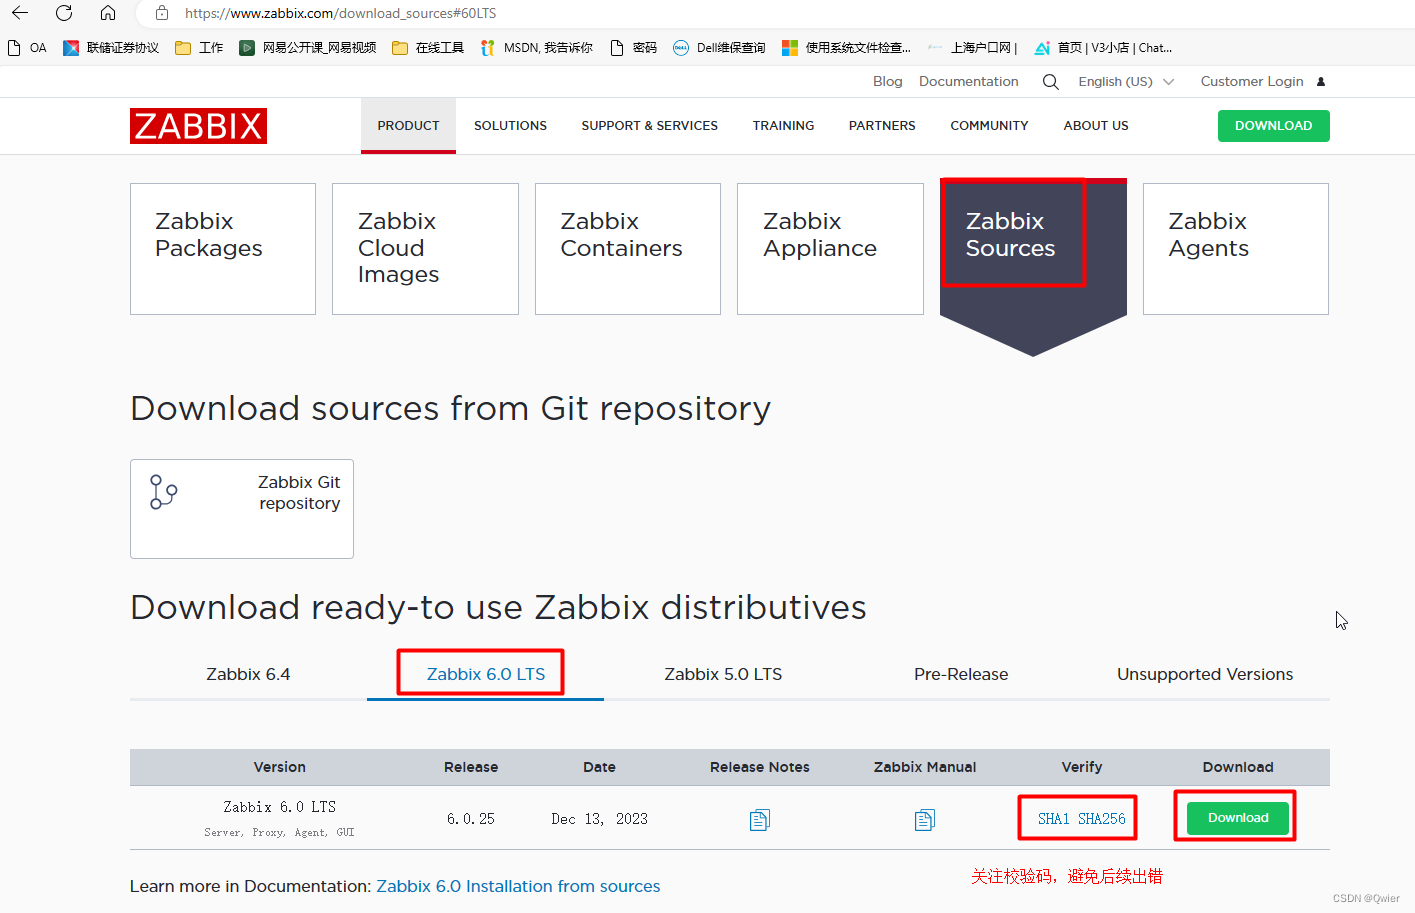The height and width of the screenshot is (913, 1415).
Task: Expand the English (US) language dropdown
Action: click(1126, 81)
